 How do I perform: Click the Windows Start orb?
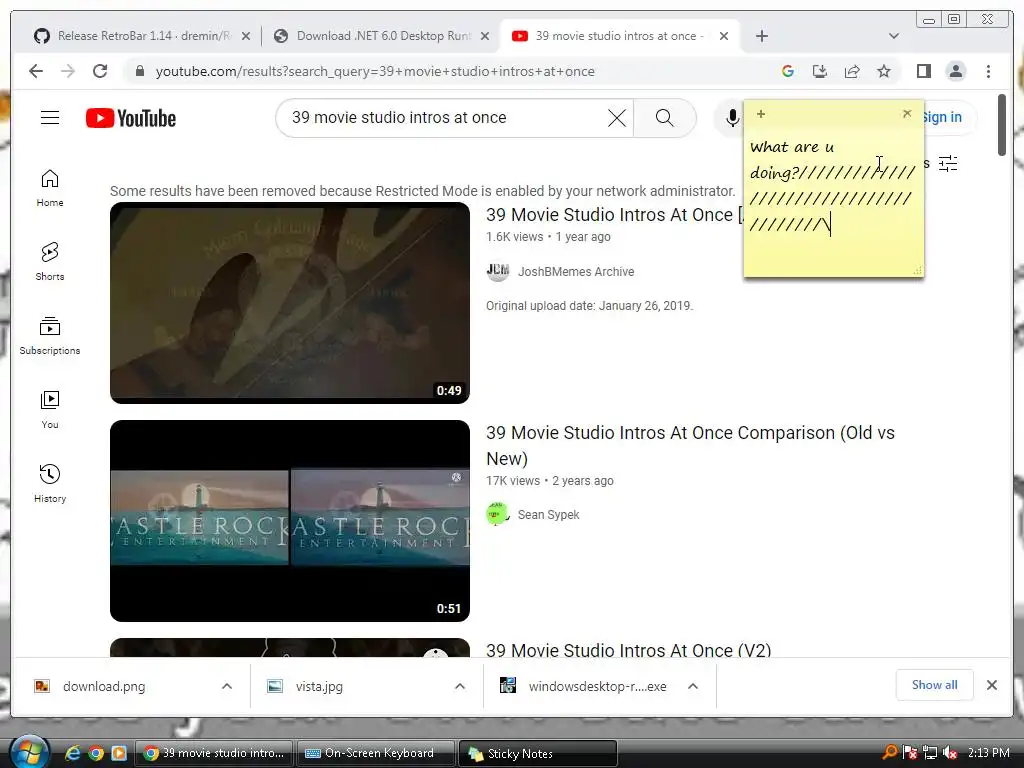(29, 752)
